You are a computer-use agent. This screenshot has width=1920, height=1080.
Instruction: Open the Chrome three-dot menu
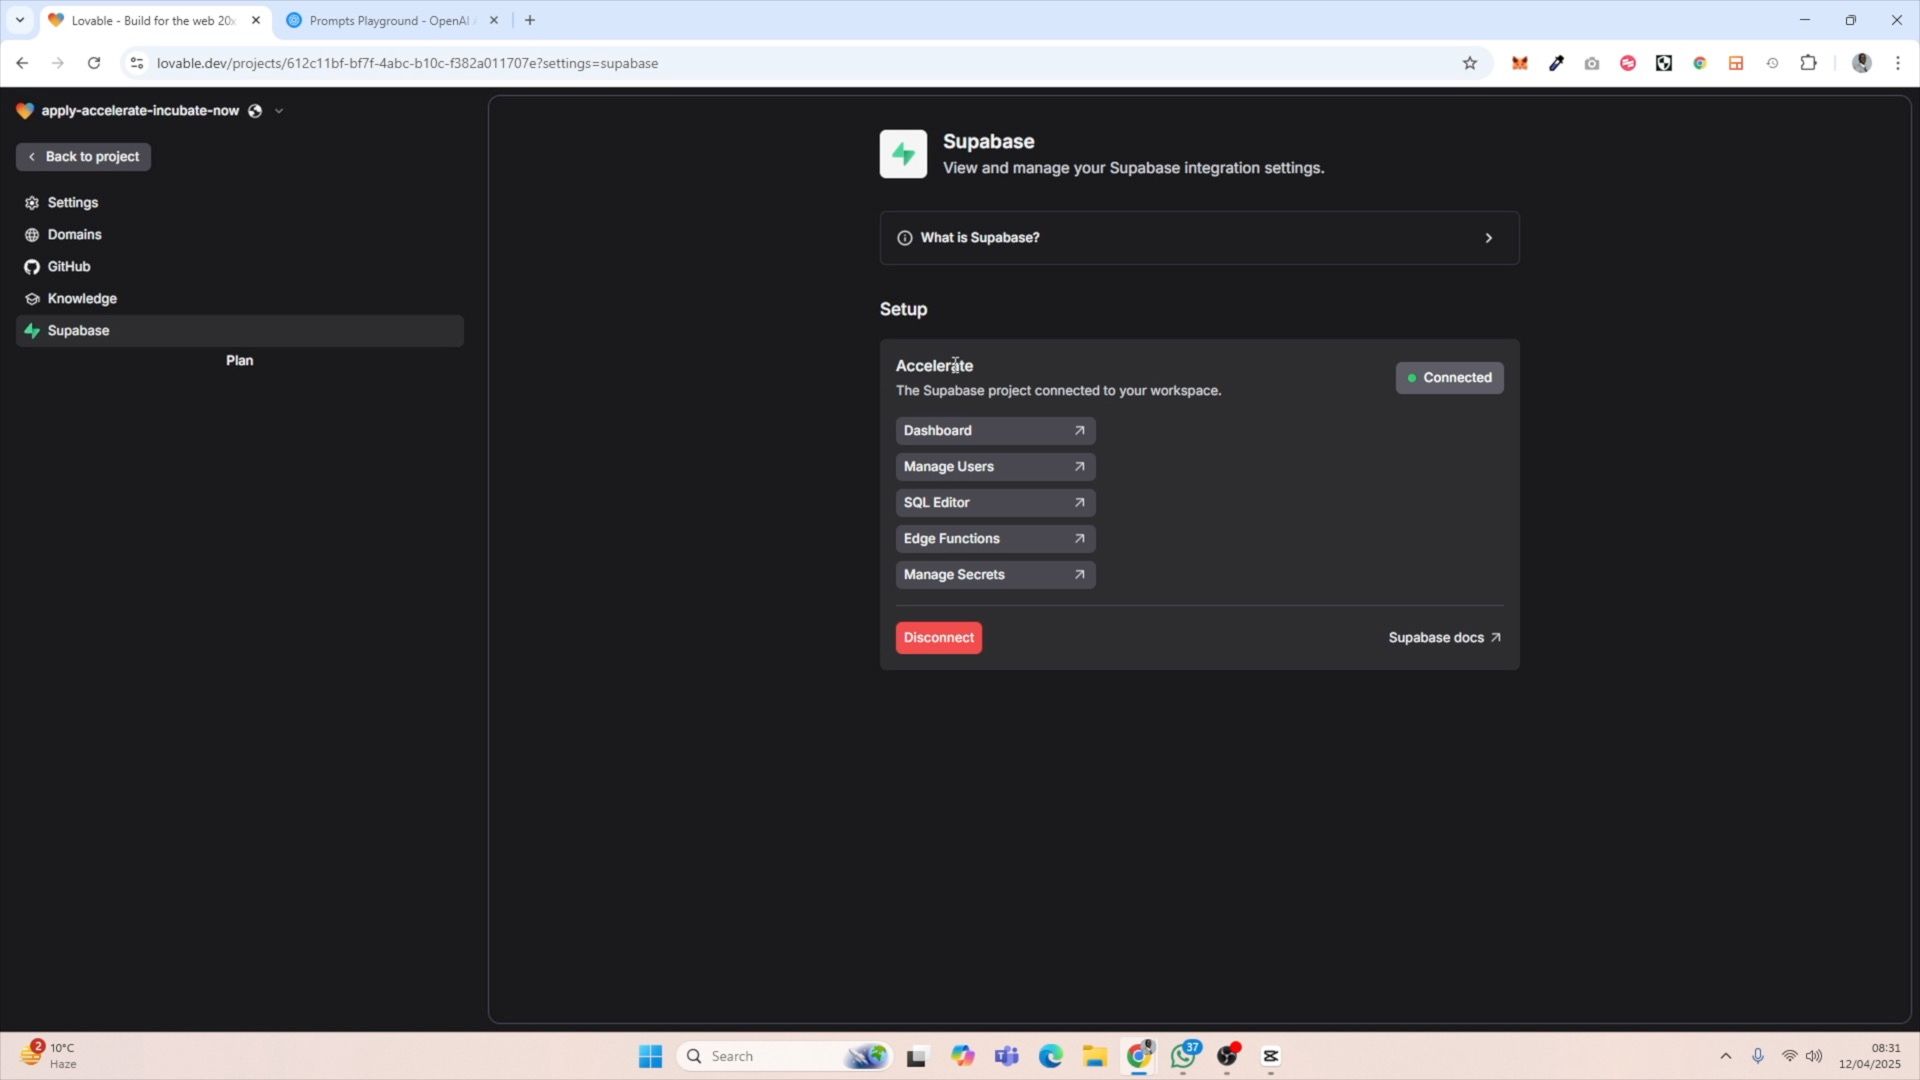tap(1897, 63)
